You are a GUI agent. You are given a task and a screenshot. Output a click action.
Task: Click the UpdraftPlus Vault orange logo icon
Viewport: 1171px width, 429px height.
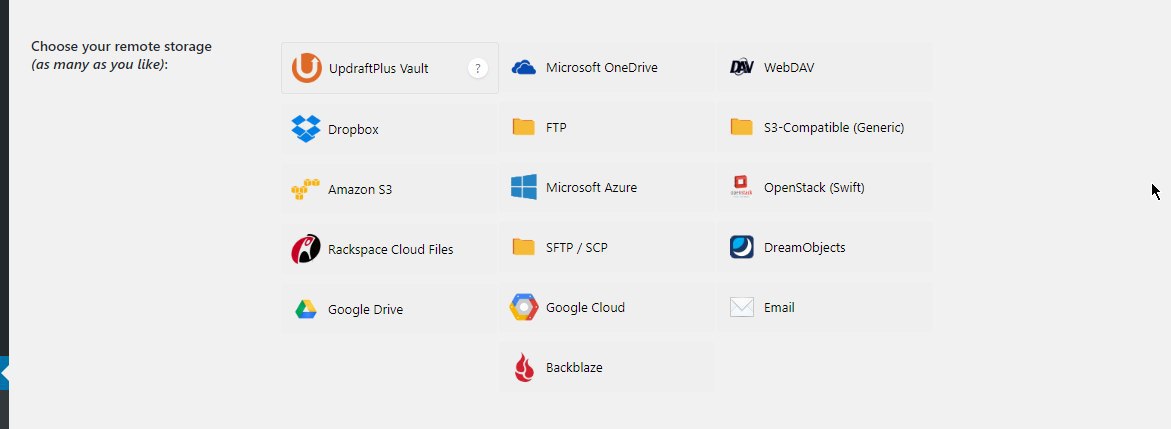click(x=306, y=68)
